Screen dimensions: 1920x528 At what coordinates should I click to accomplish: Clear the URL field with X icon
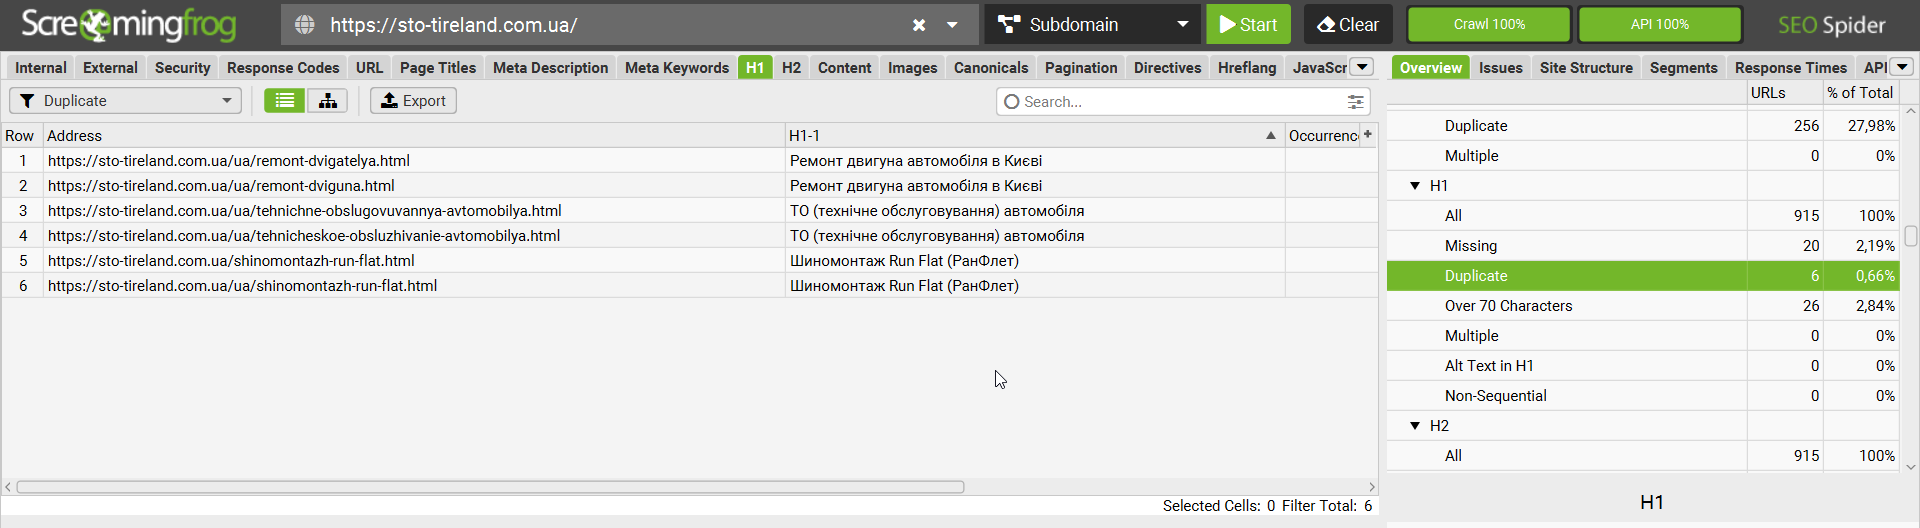[x=919, y=25]
